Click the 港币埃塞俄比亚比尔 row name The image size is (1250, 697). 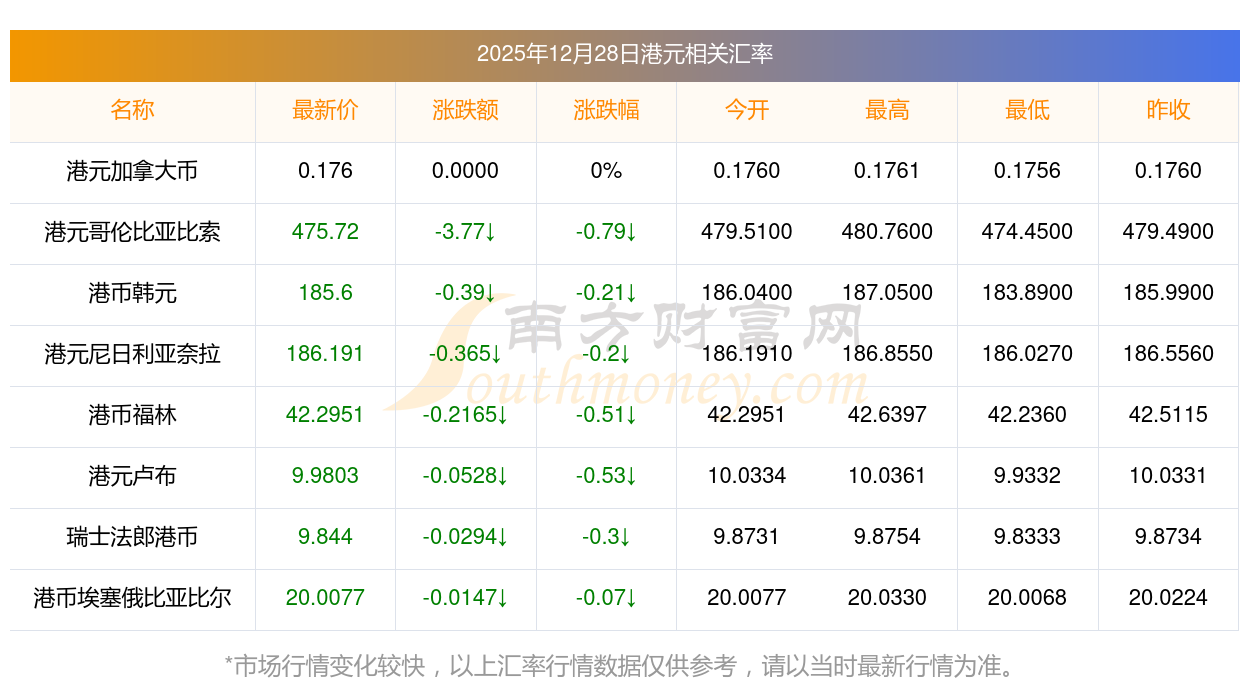click(x=132, y=598)
